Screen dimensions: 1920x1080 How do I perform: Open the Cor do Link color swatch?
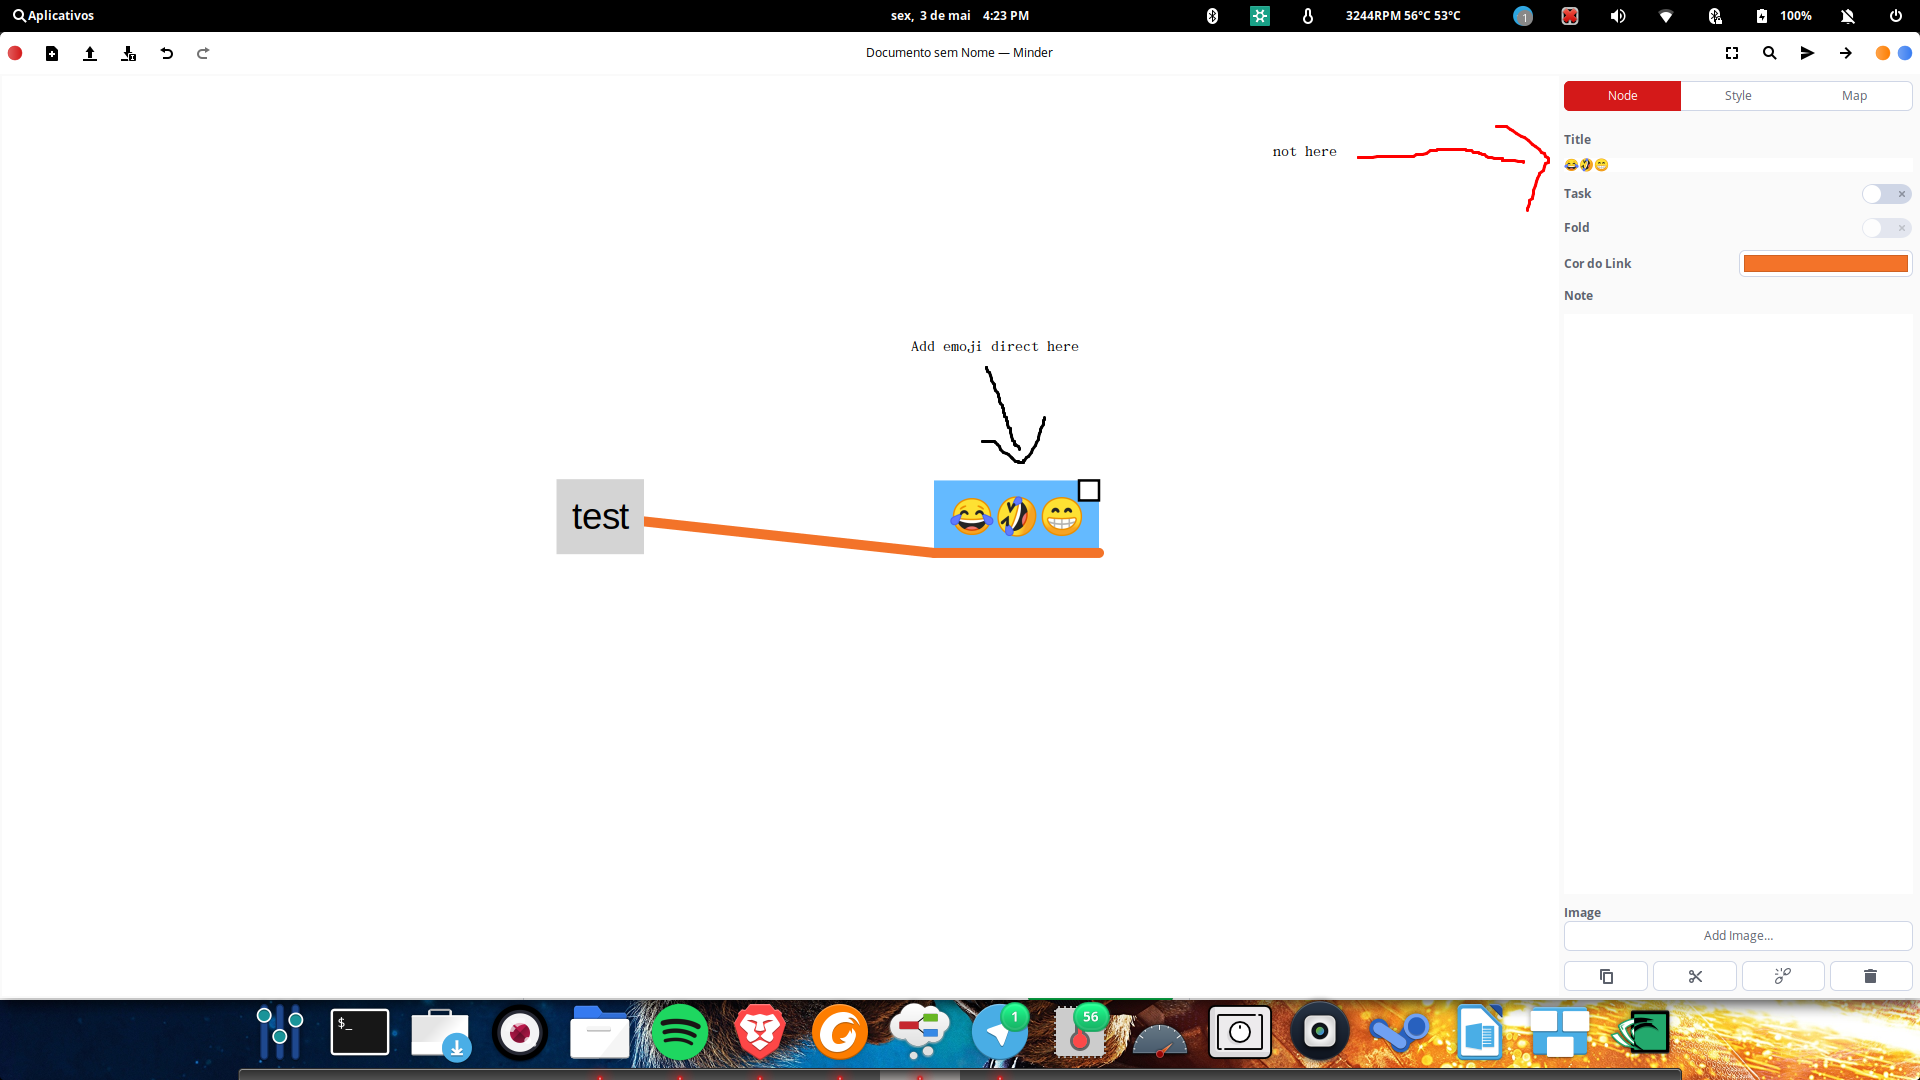(x=1825, y=263)
